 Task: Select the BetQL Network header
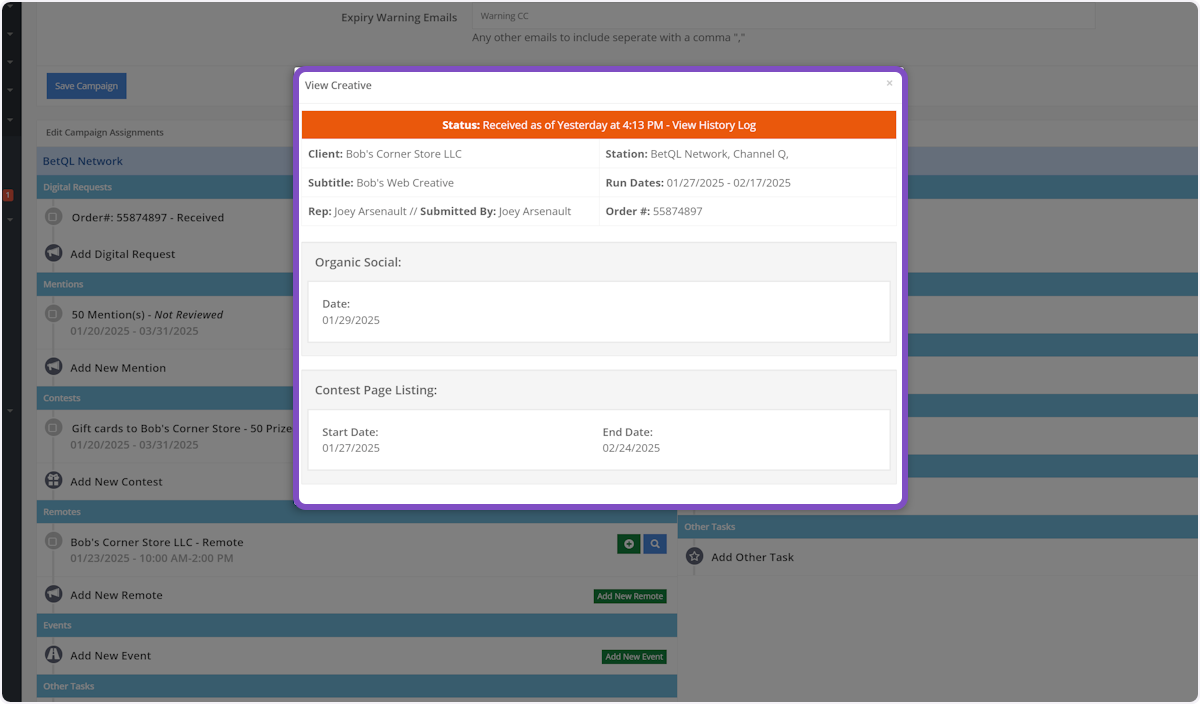[x=83, y=161]
